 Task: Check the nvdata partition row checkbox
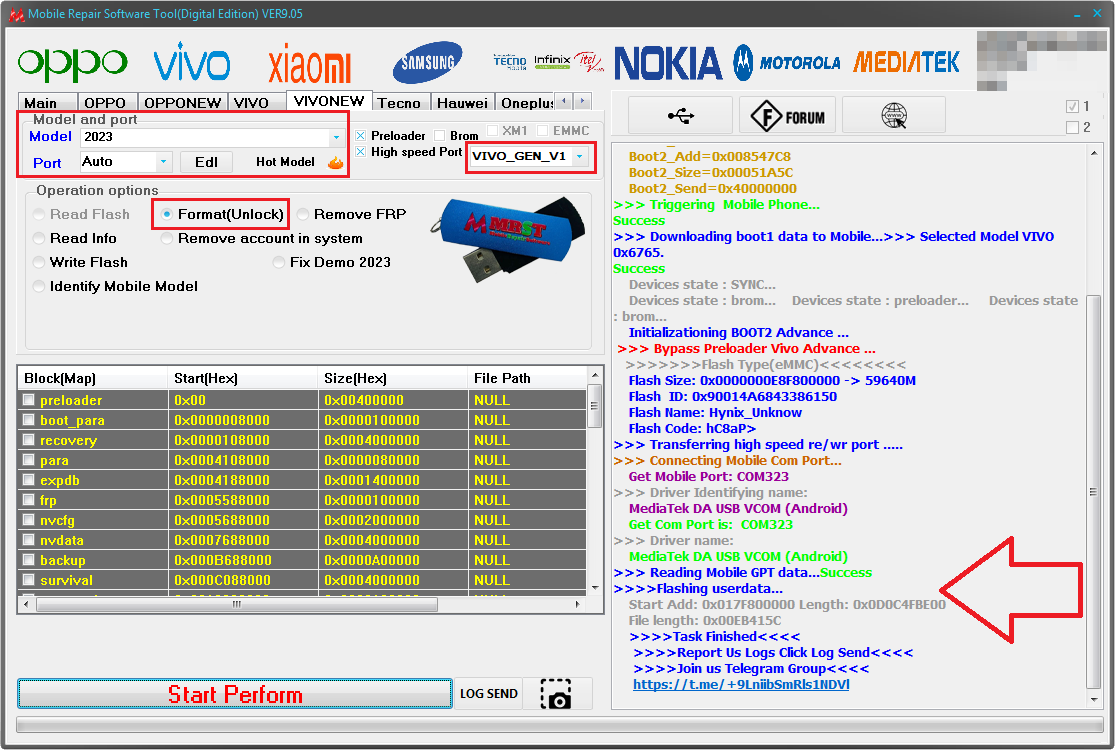coord(28,540)
